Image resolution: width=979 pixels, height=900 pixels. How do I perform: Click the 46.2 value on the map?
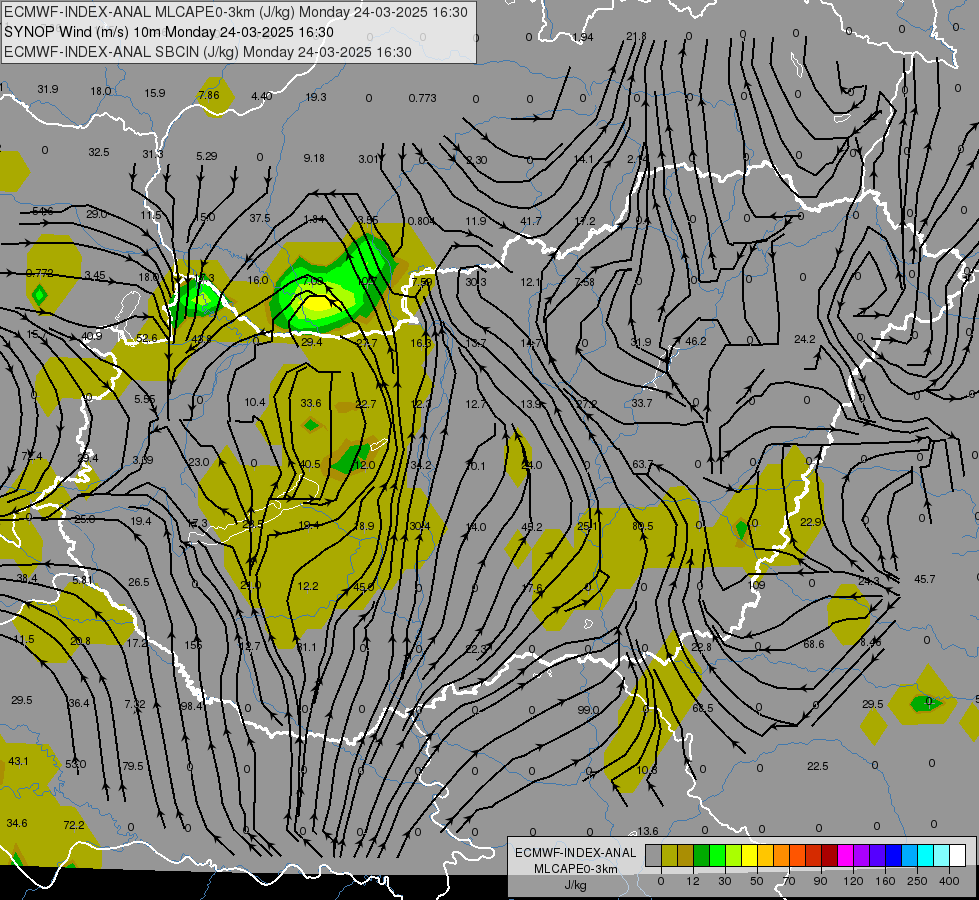[x=696, y=341]
